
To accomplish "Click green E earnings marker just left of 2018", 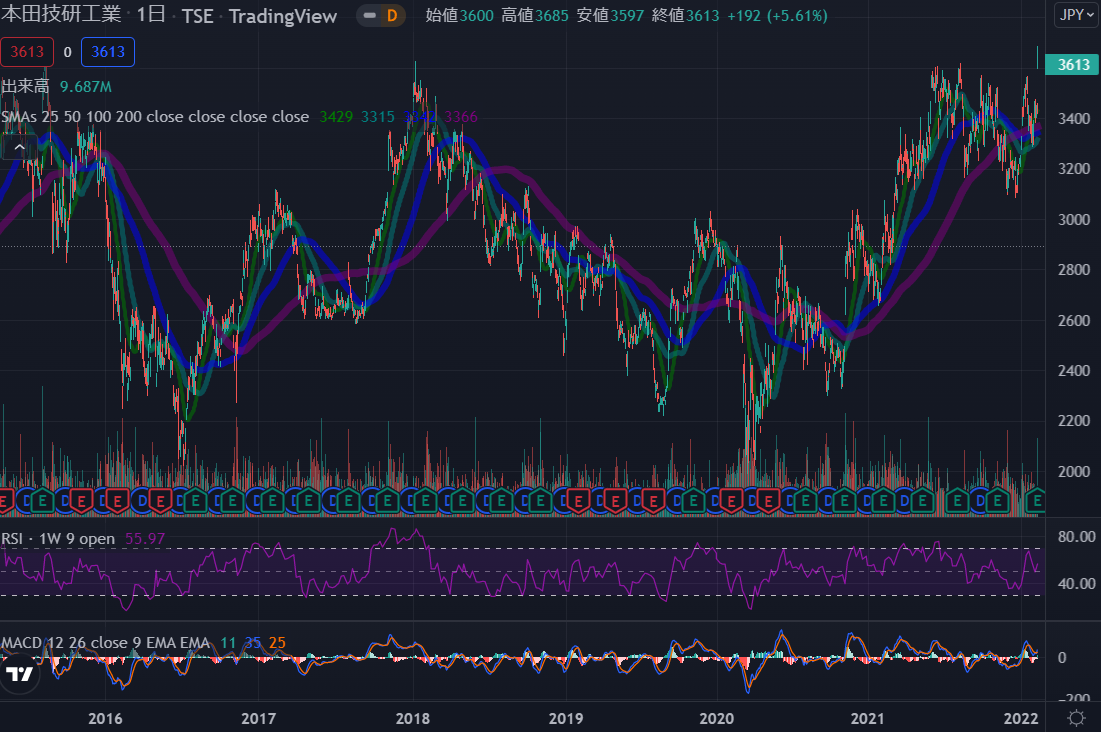I will pos(387,502).
